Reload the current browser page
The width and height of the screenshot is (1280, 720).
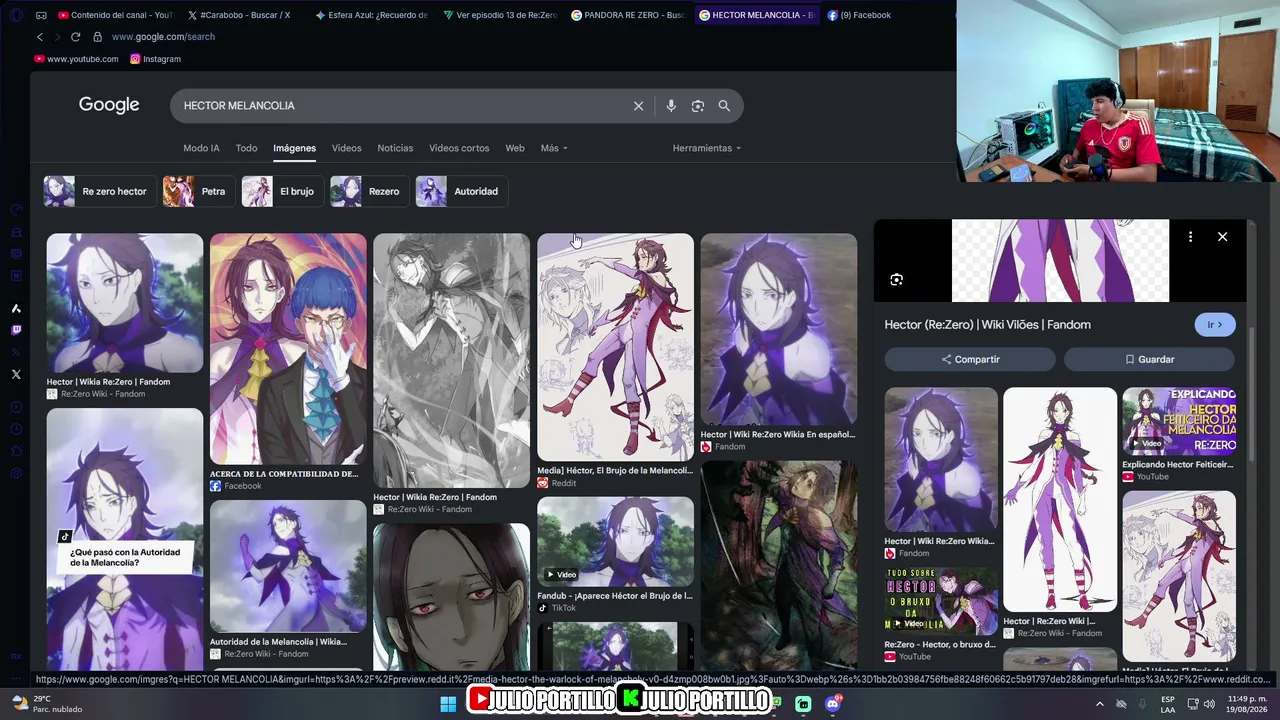pyautogui.click(x=75, y=37)
